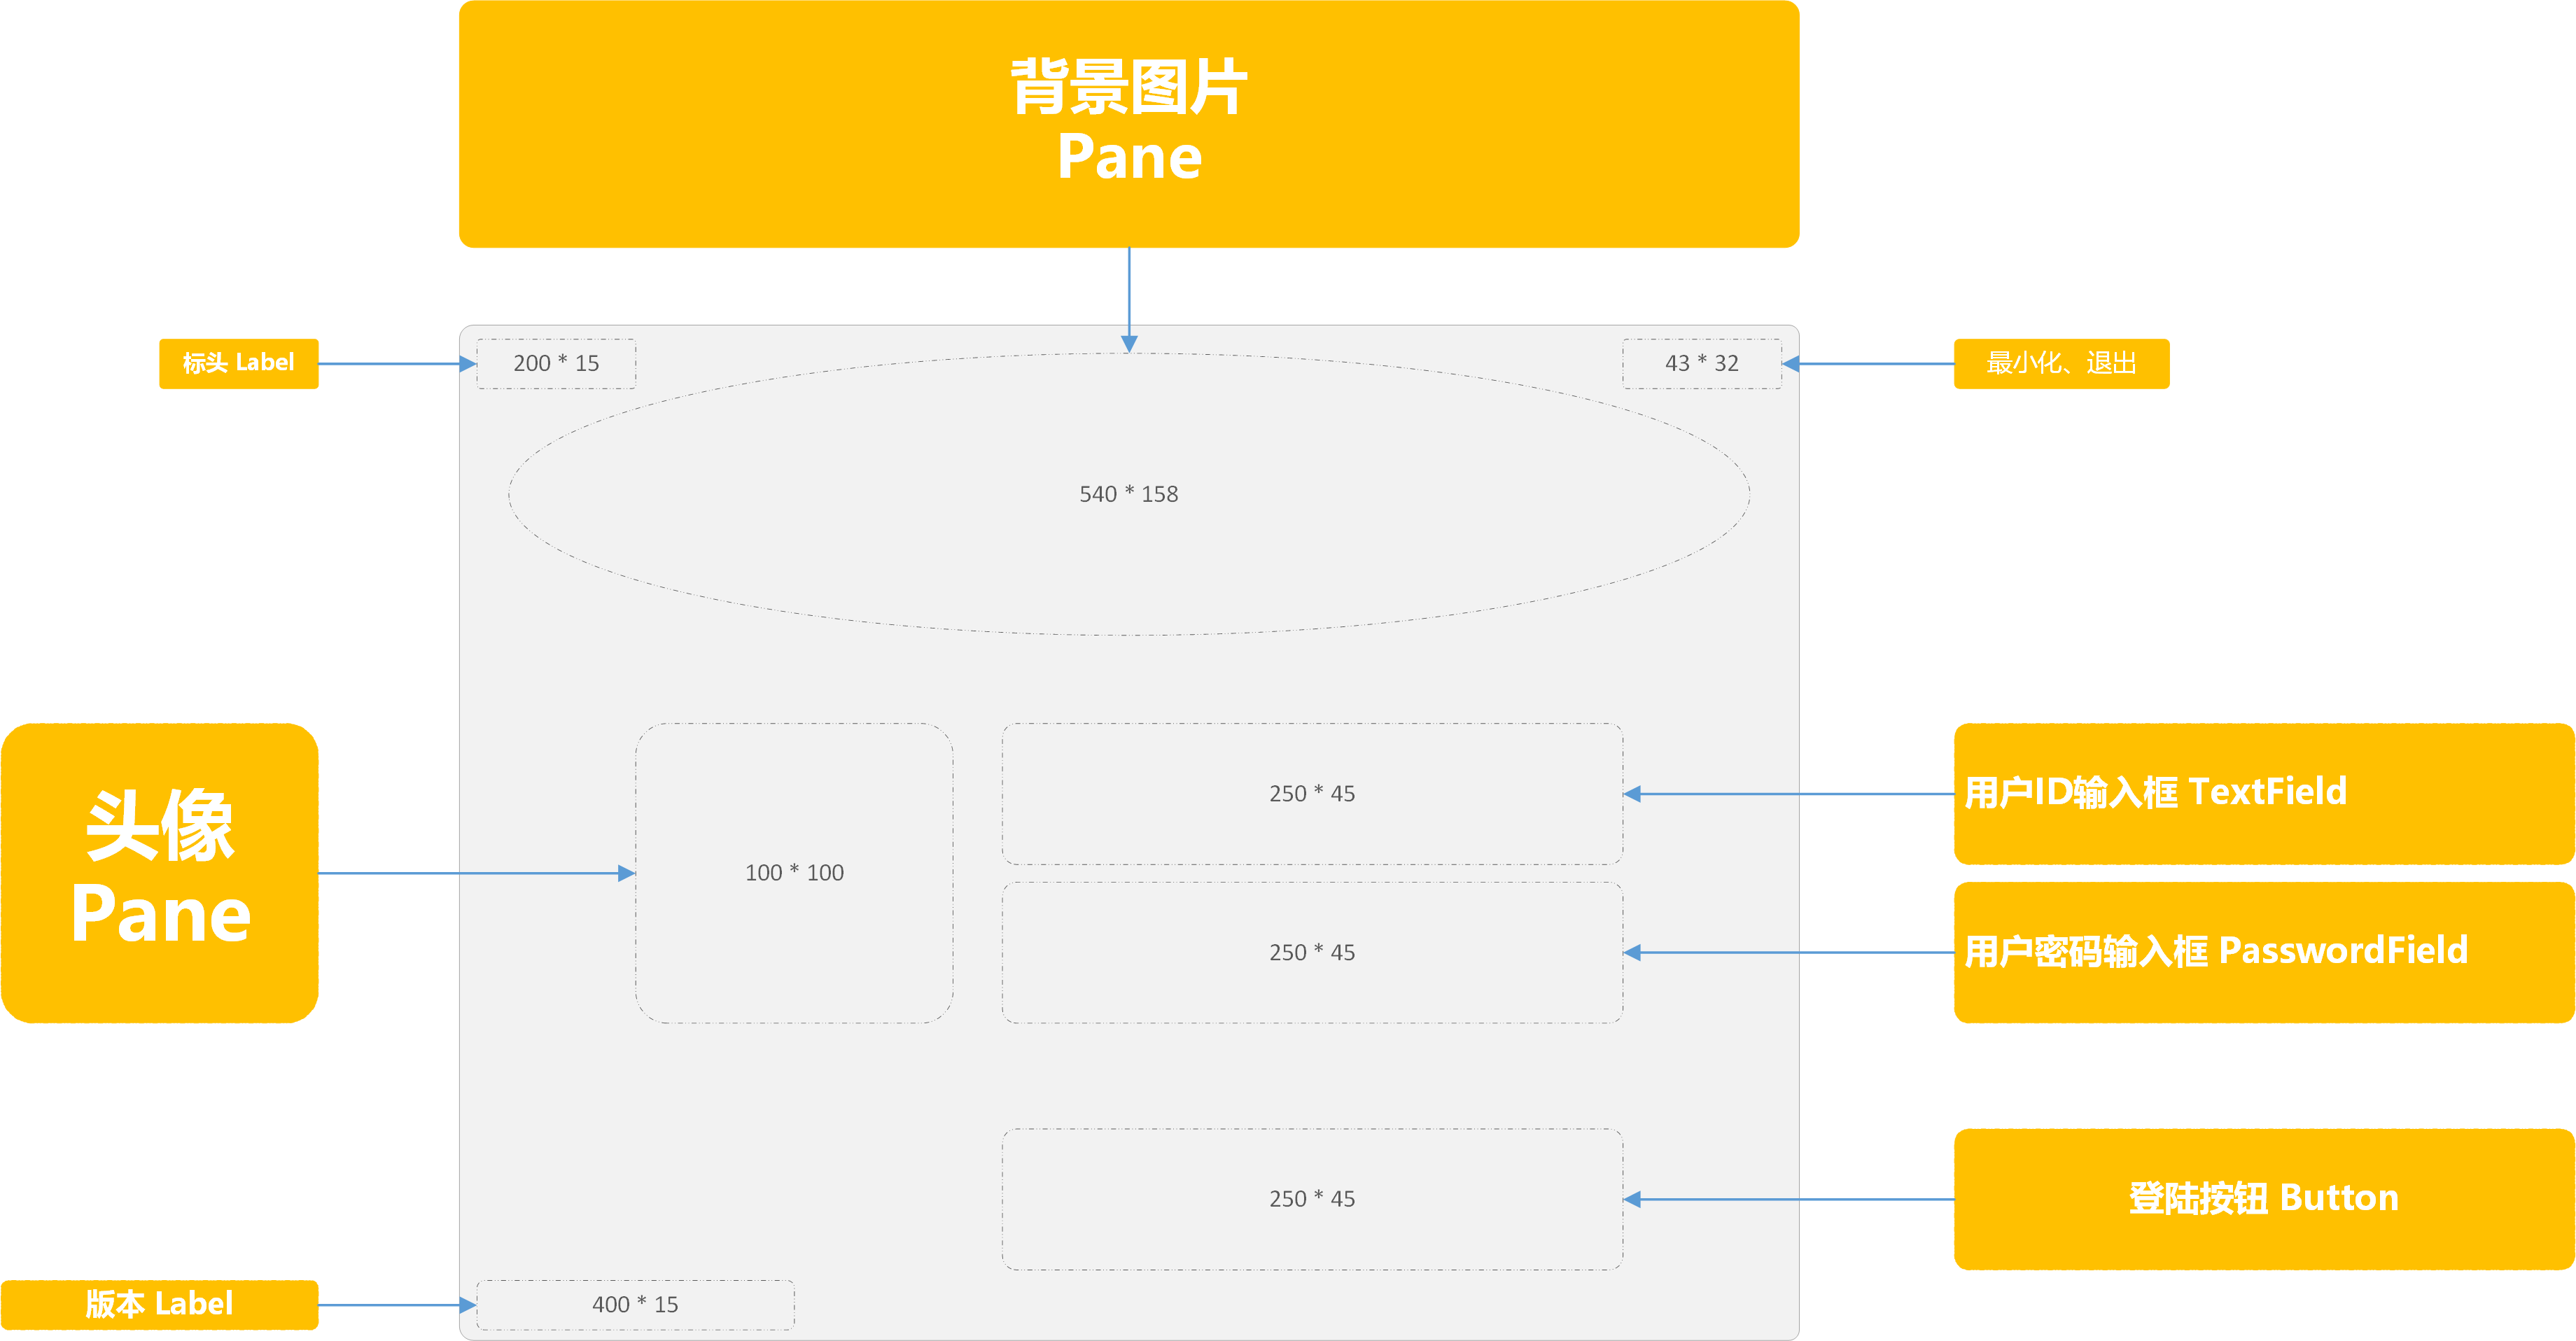Image resolution: width=2576 pixels, height=1341 pixels.
Task: Click the 最小化、退出 yellow label
Action: pyautogui.click(x=2060, y=363)
